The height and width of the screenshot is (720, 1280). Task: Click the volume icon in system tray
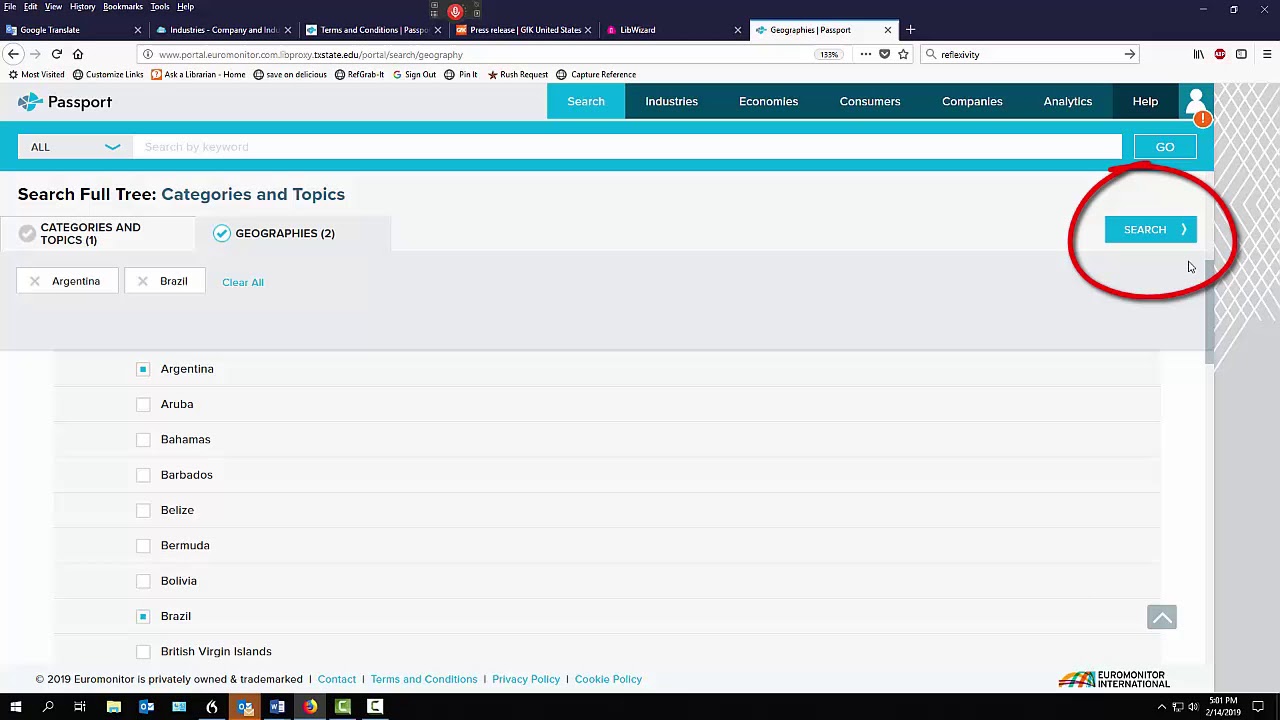click(1192, 707)
